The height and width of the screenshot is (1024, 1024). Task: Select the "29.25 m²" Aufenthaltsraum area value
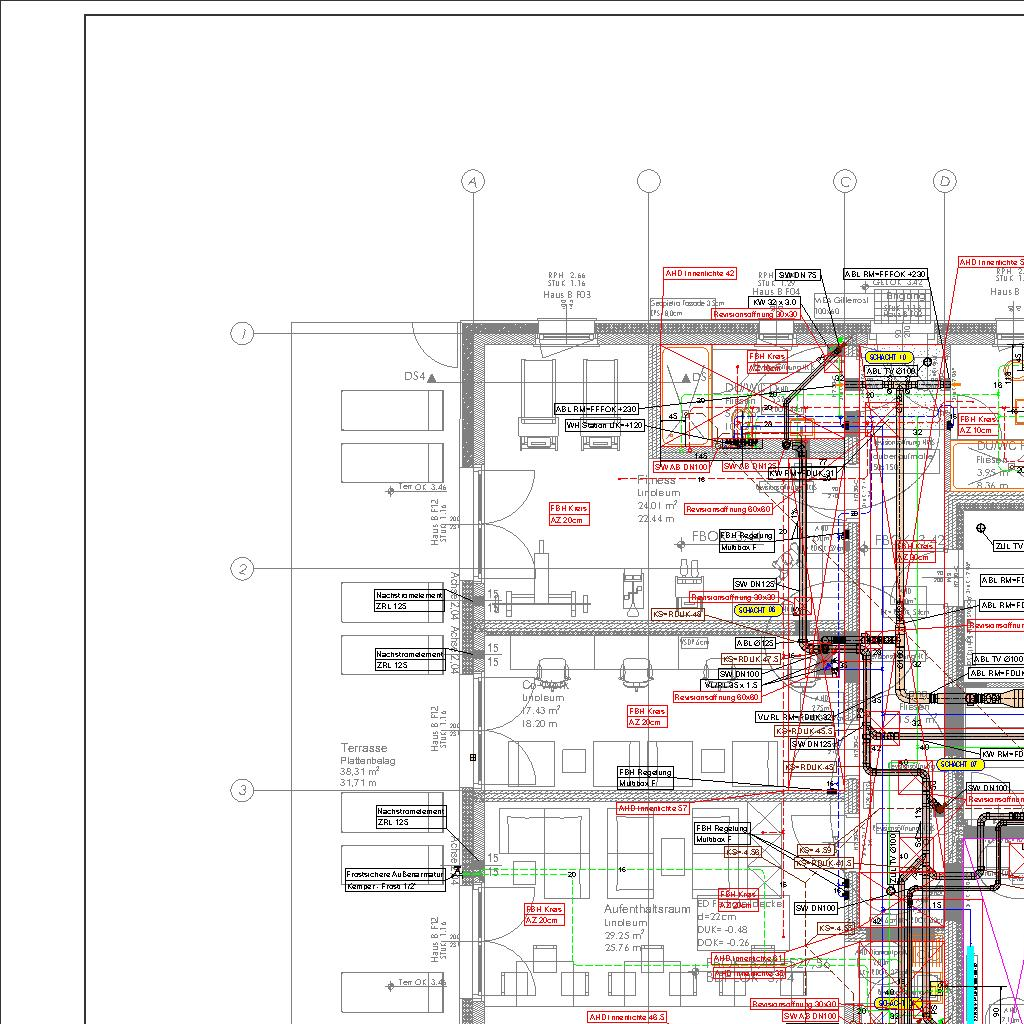tap(626, 935)
